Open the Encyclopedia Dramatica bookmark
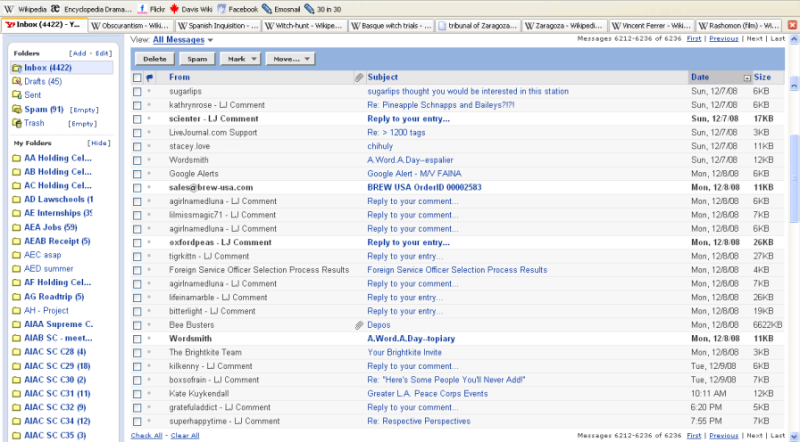 pos(91,9)
